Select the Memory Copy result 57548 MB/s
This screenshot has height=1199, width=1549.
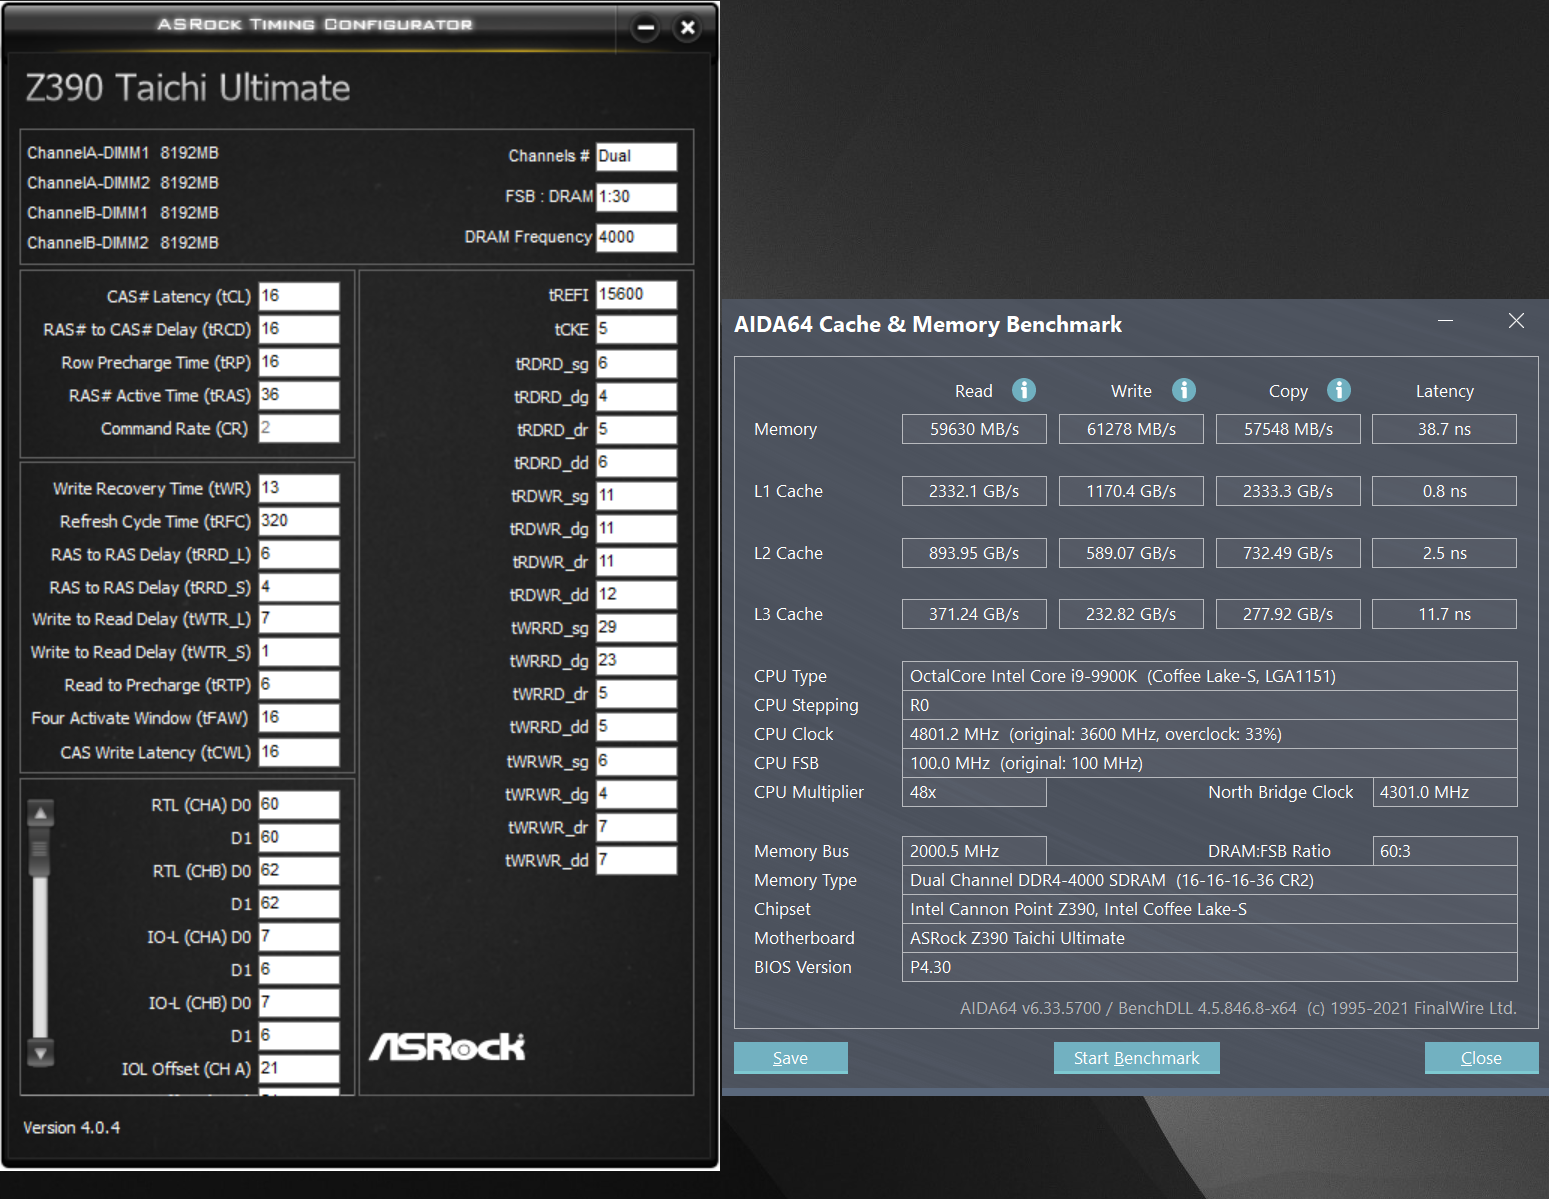(x=1288, y=429)
